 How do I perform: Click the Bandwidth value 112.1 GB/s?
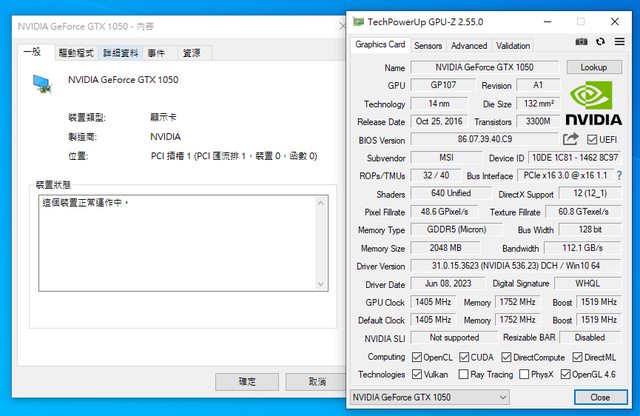click(583, 248)
